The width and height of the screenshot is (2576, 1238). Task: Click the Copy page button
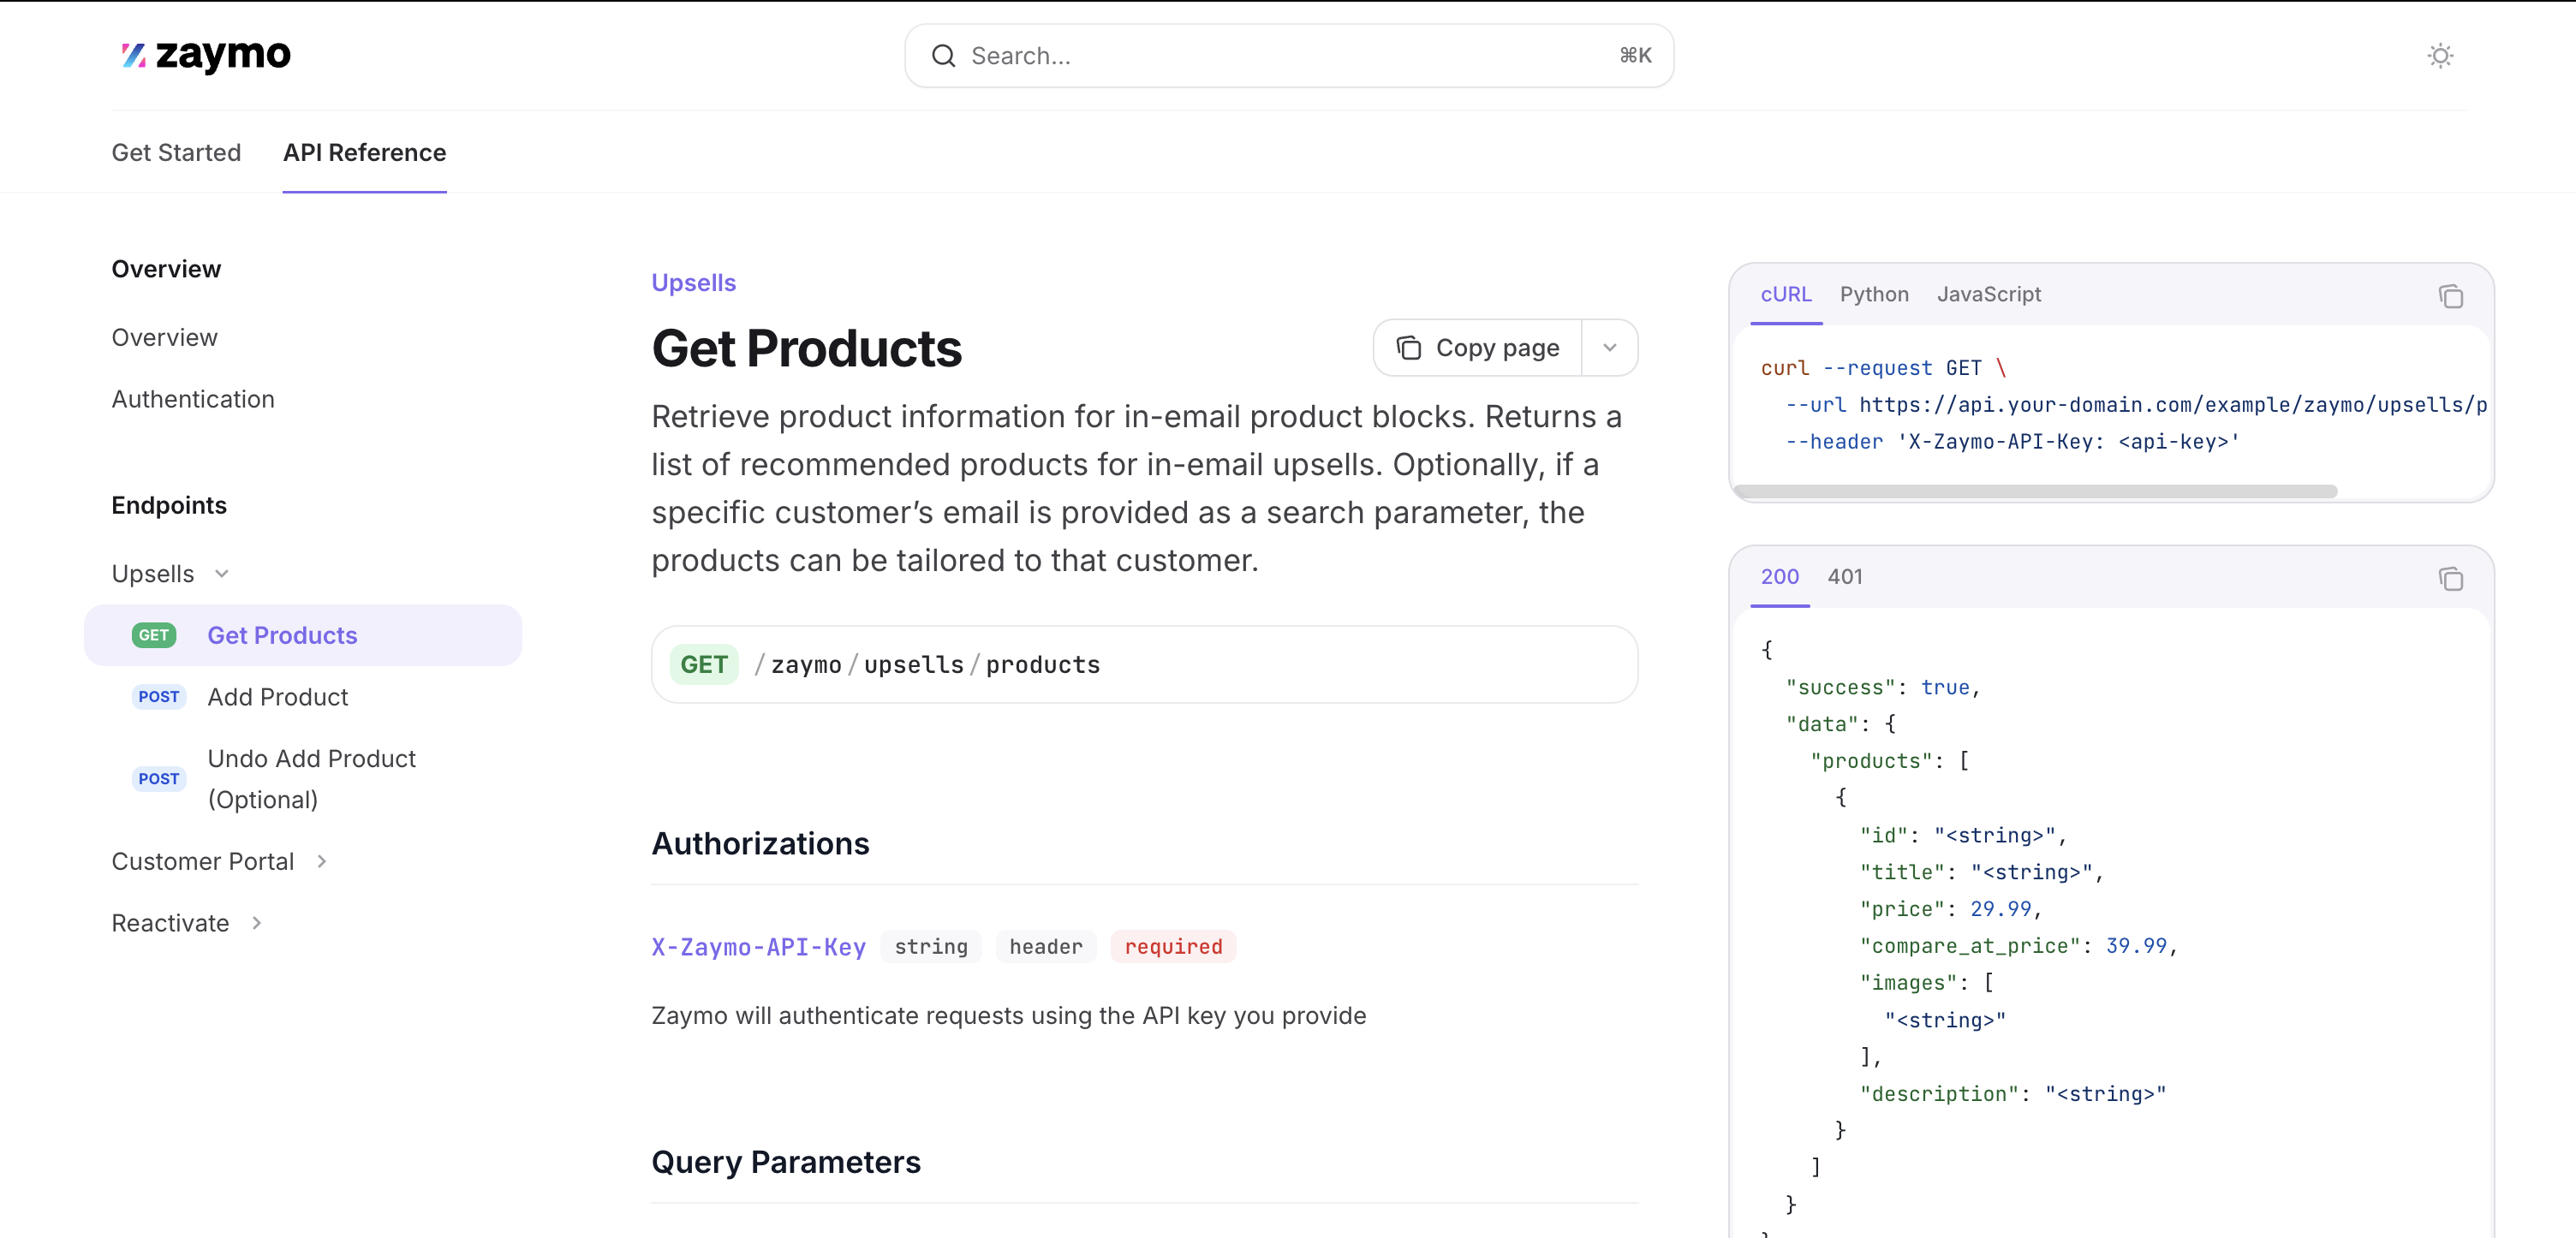coord(1478,348)
